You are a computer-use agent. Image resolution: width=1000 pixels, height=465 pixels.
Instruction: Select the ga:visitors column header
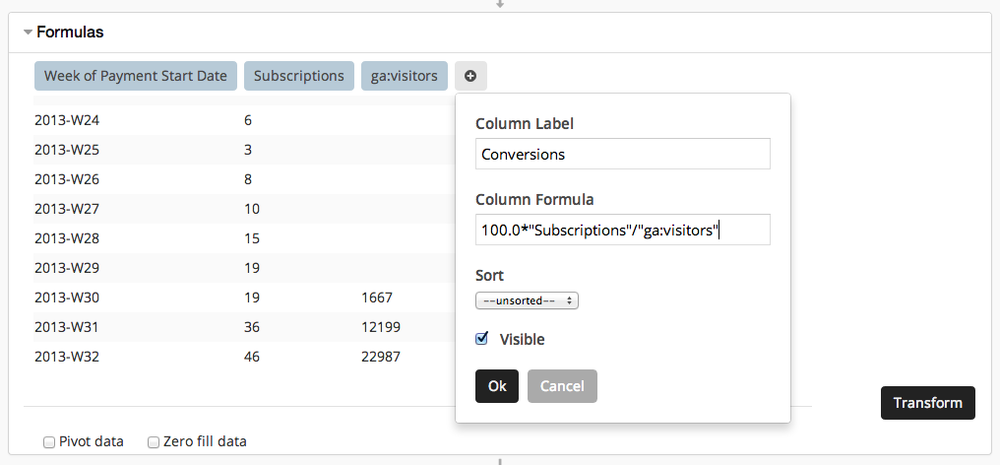click(x=404, y=76)
